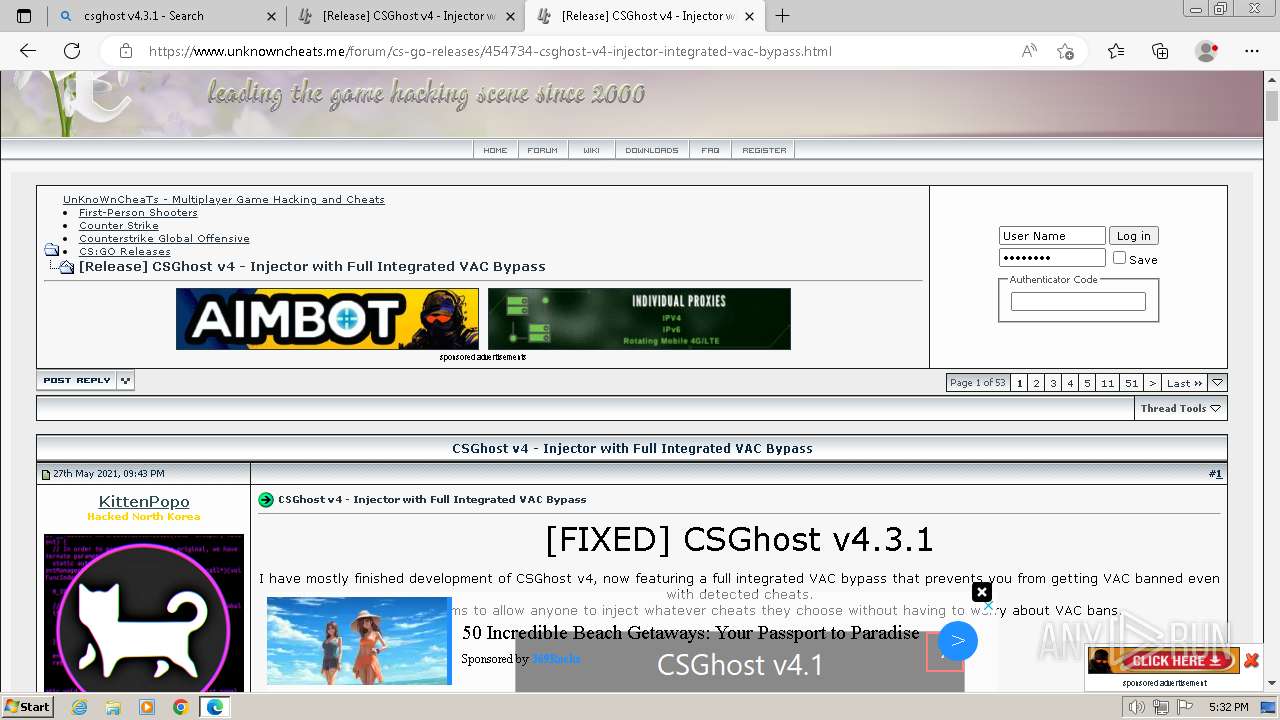The height and width of the screenshot is (720, 1280).
Task: Open Collections panel
Action: click(x=1160, y=51)
